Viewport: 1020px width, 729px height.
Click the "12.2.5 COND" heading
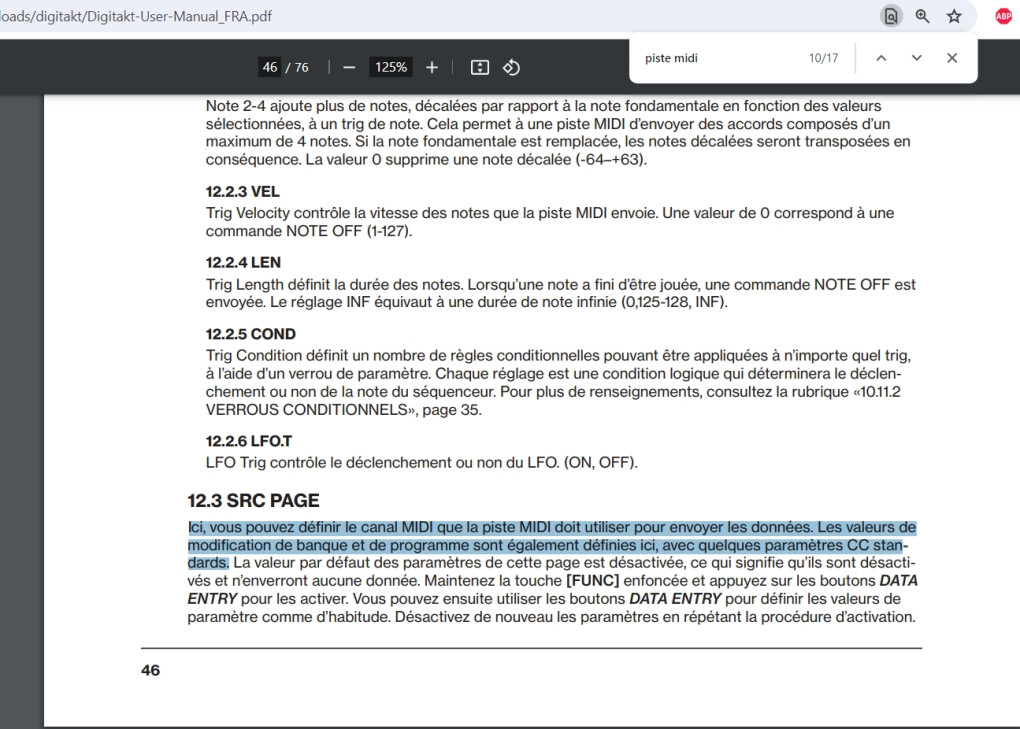[250, 334]
